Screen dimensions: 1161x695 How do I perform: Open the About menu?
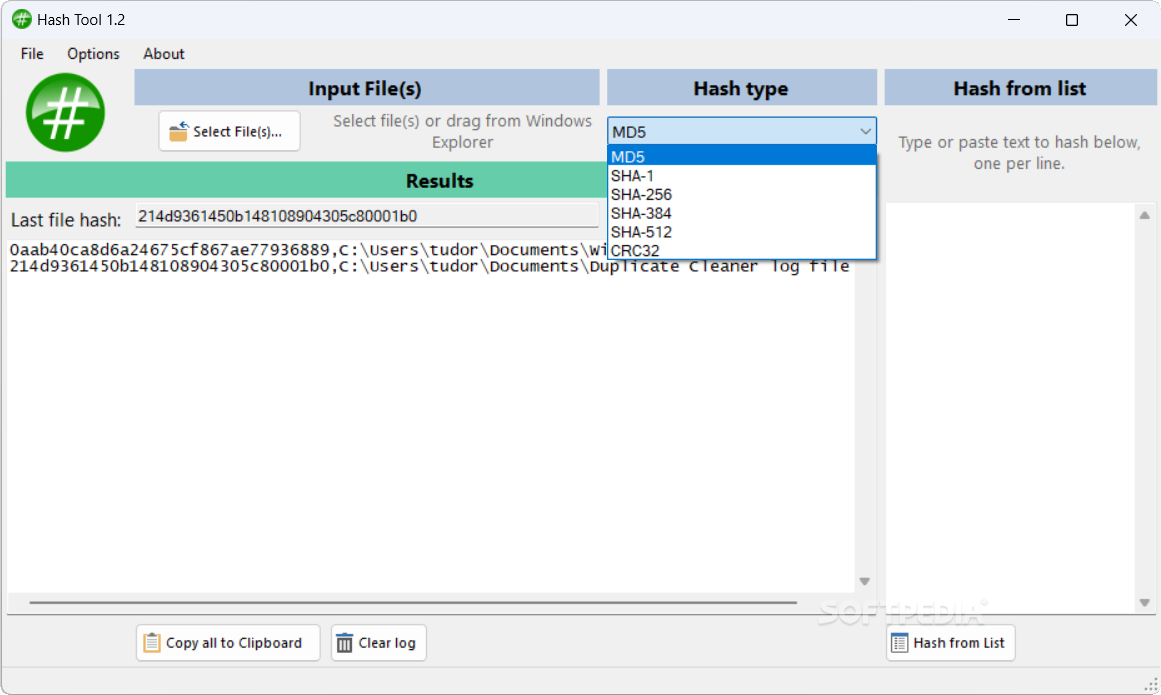(x=164, y=54)
